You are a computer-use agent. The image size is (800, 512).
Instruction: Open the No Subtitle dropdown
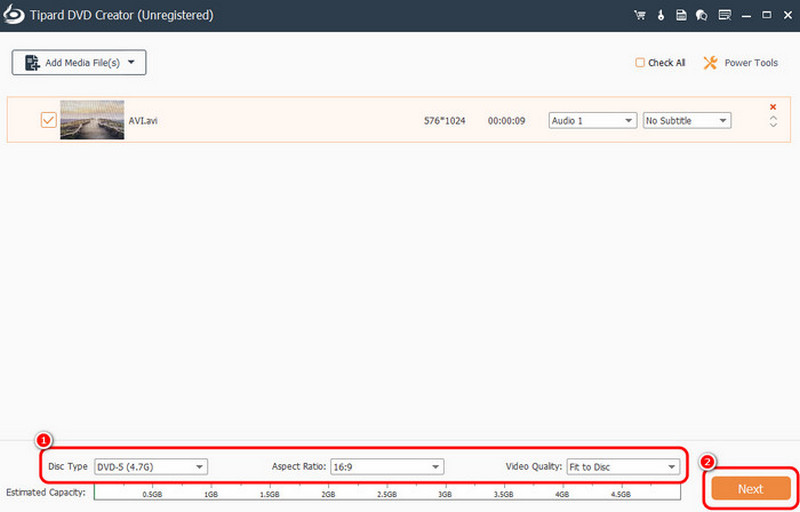(687, 120)
